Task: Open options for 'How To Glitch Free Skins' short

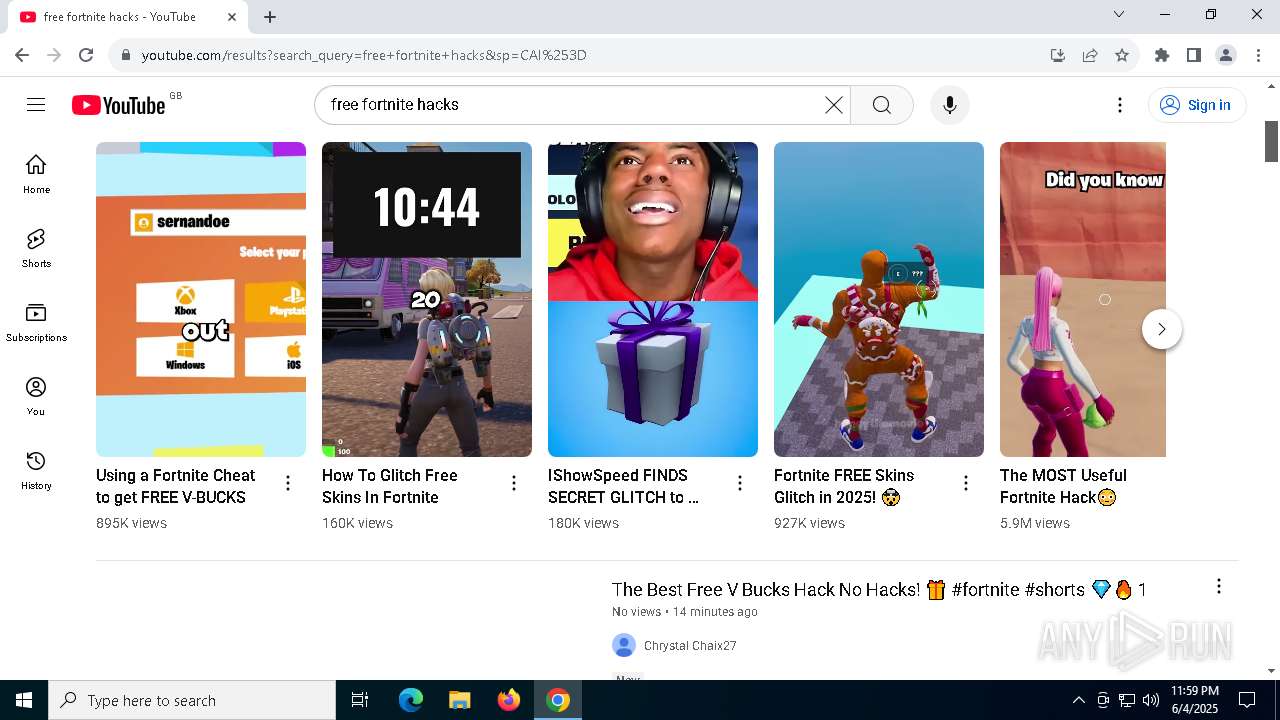Action: [x=514, y=484]
